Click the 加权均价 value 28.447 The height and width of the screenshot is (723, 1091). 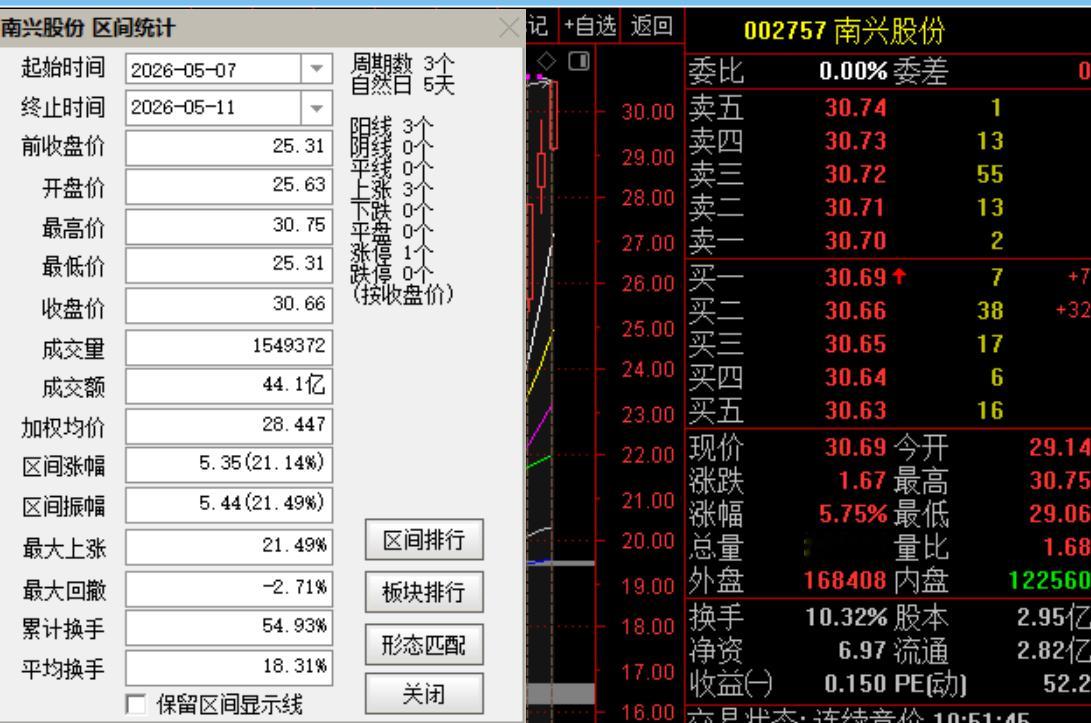pyautogui.click(x=229, y=425)
